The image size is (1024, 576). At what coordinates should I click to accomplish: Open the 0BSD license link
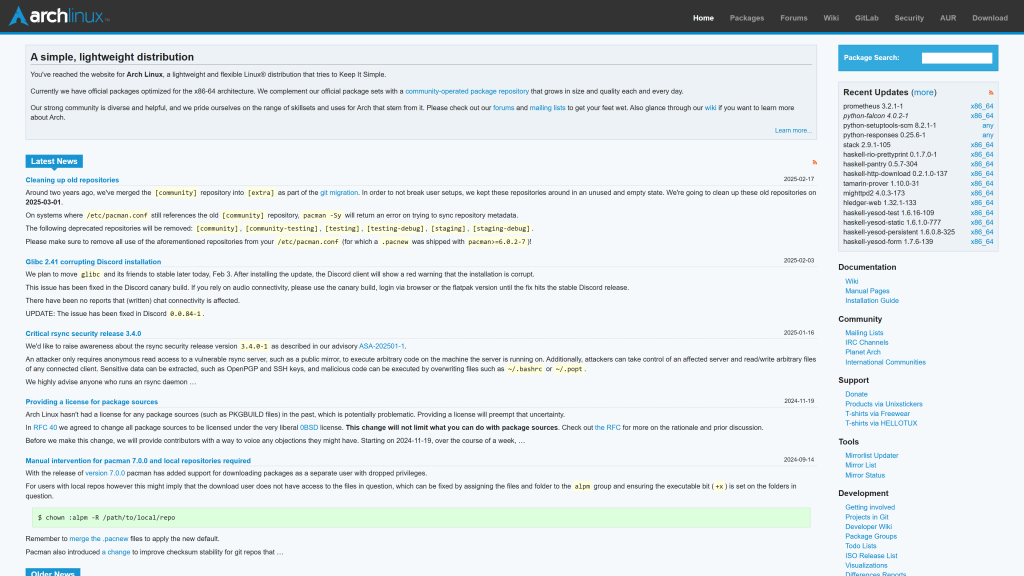[x=309, y=428]
